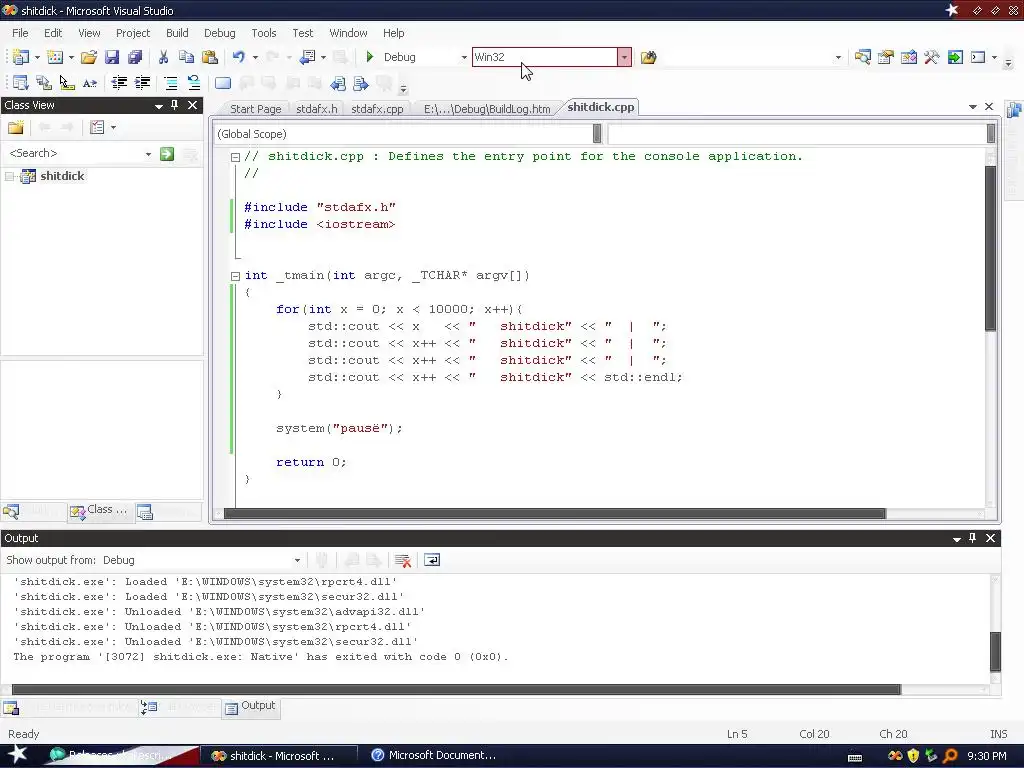Open Class View window position menu arrow

pyautogui.click(x=159, y=106)
